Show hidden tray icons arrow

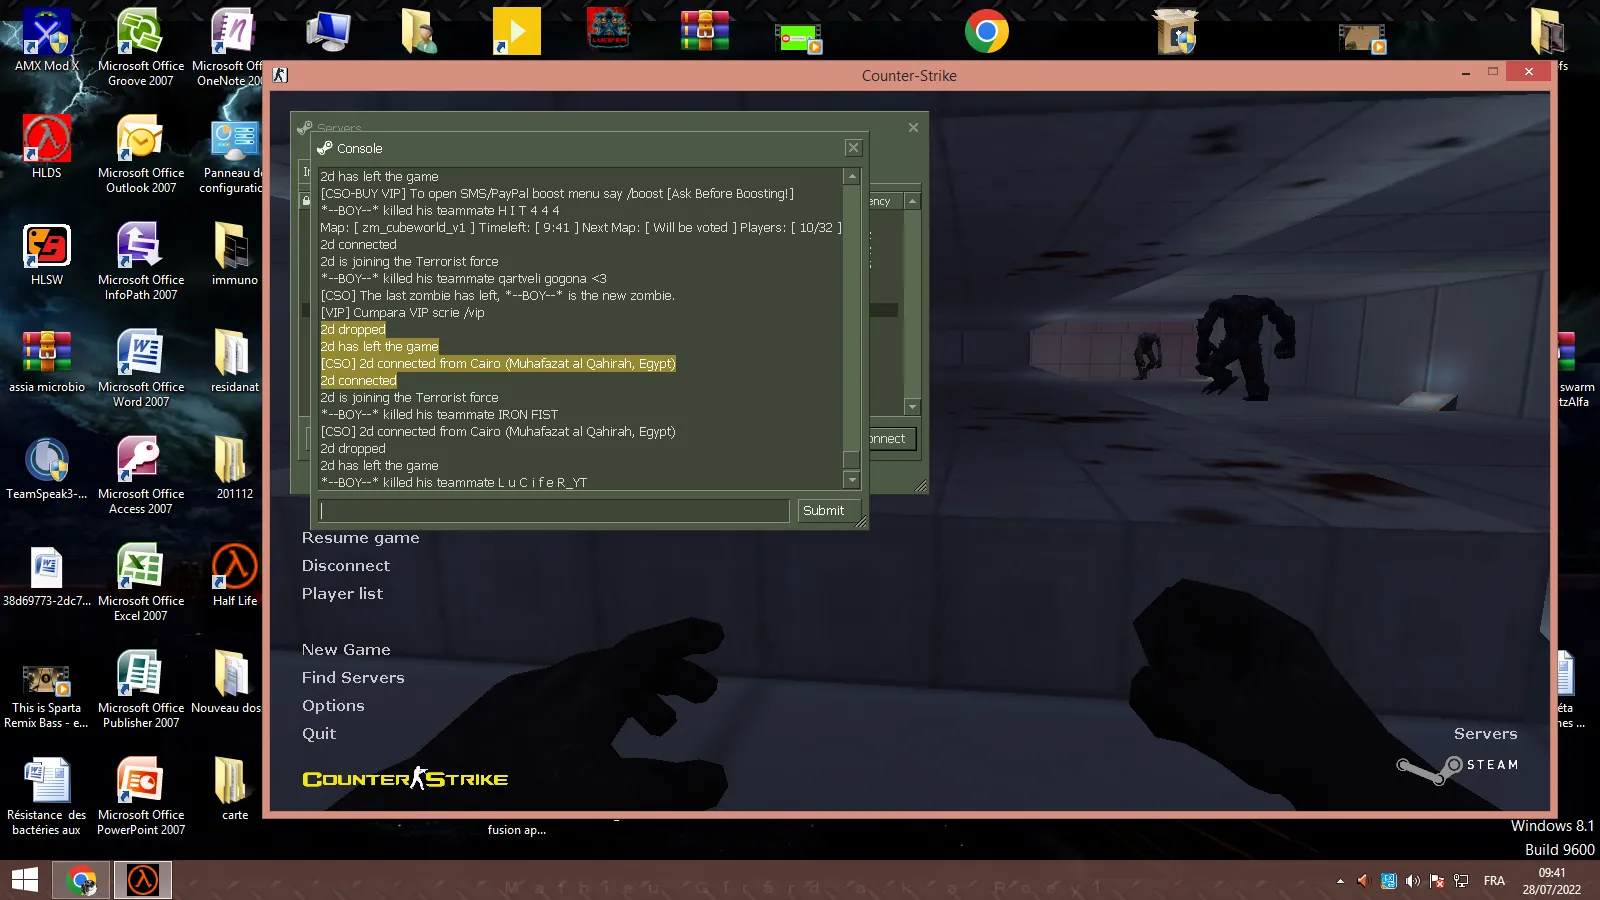tap(1340, 881)
